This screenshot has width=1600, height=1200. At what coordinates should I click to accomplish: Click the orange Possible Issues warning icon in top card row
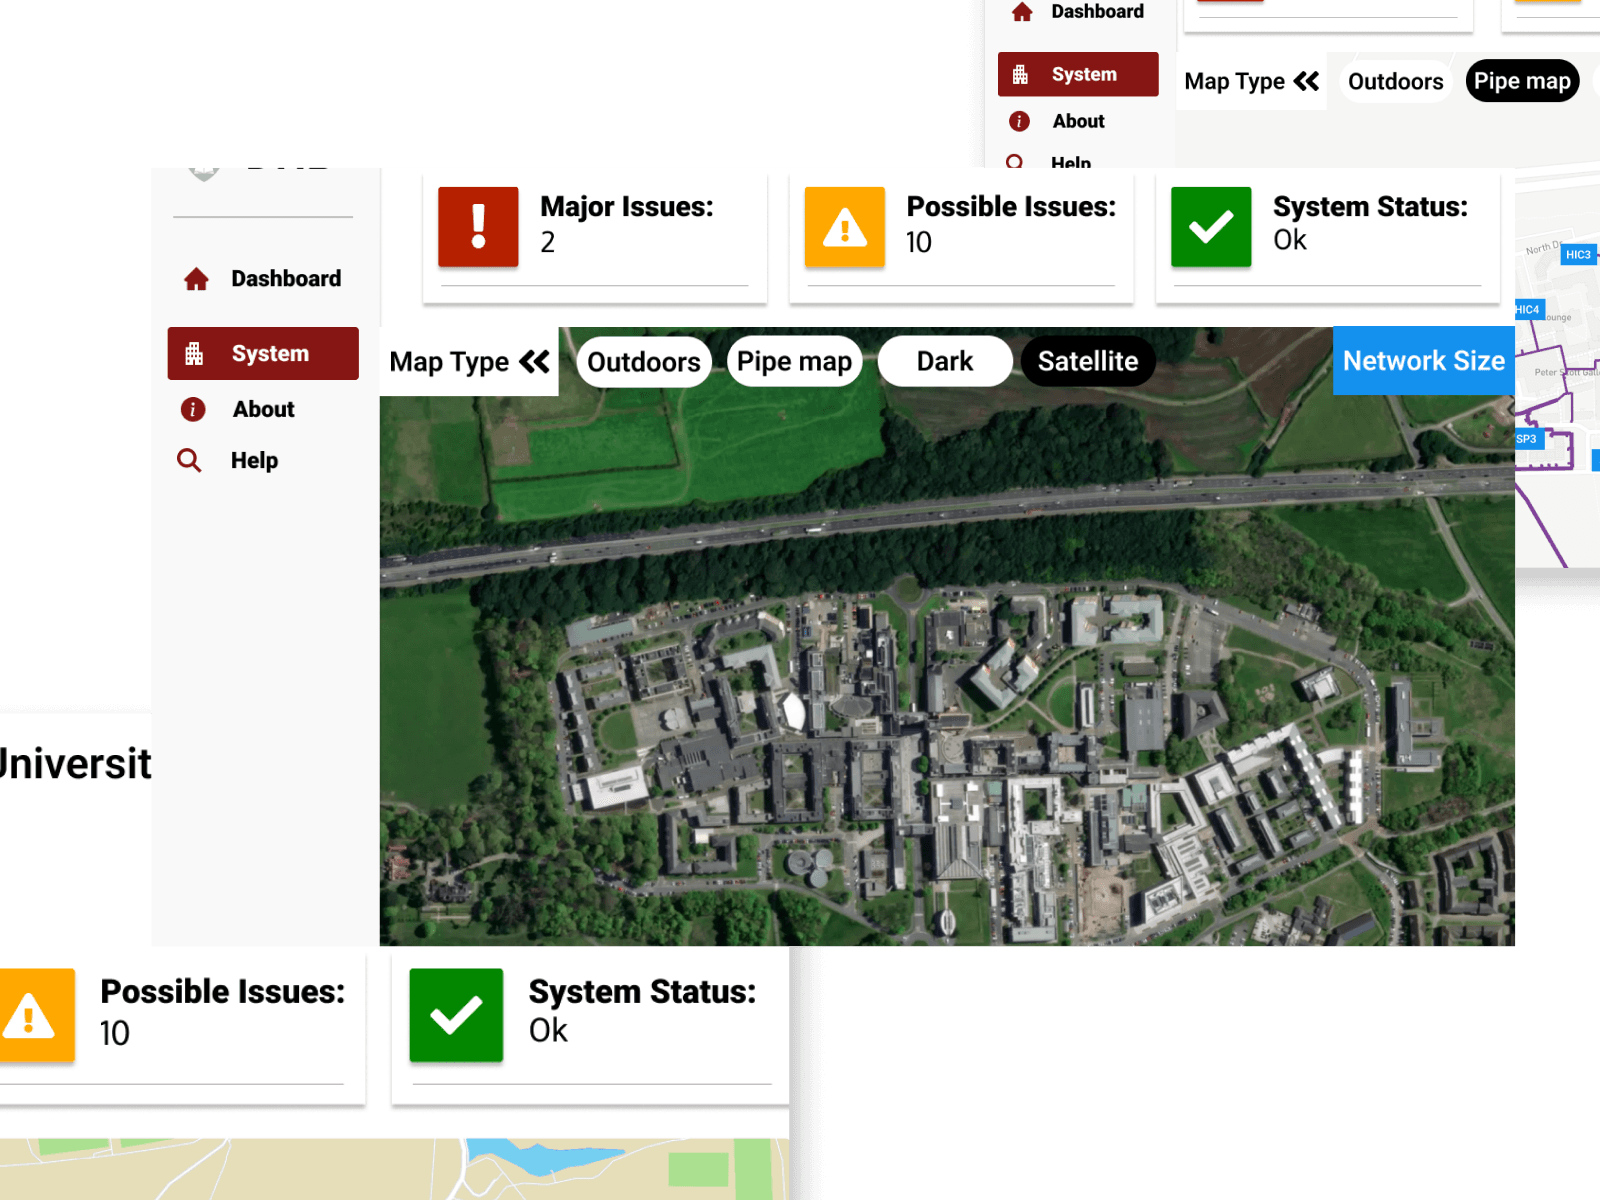(x=845, y=227)
